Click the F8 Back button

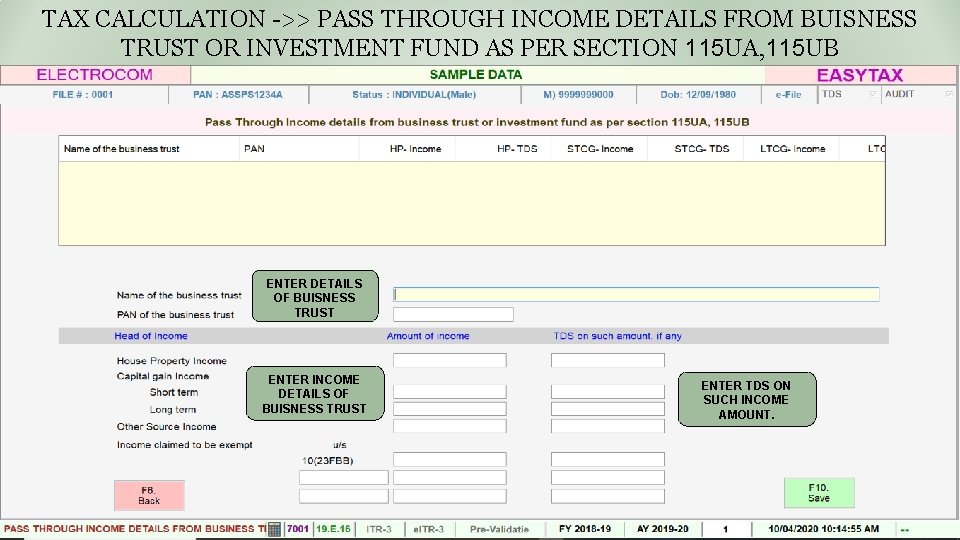pos(149,495)
